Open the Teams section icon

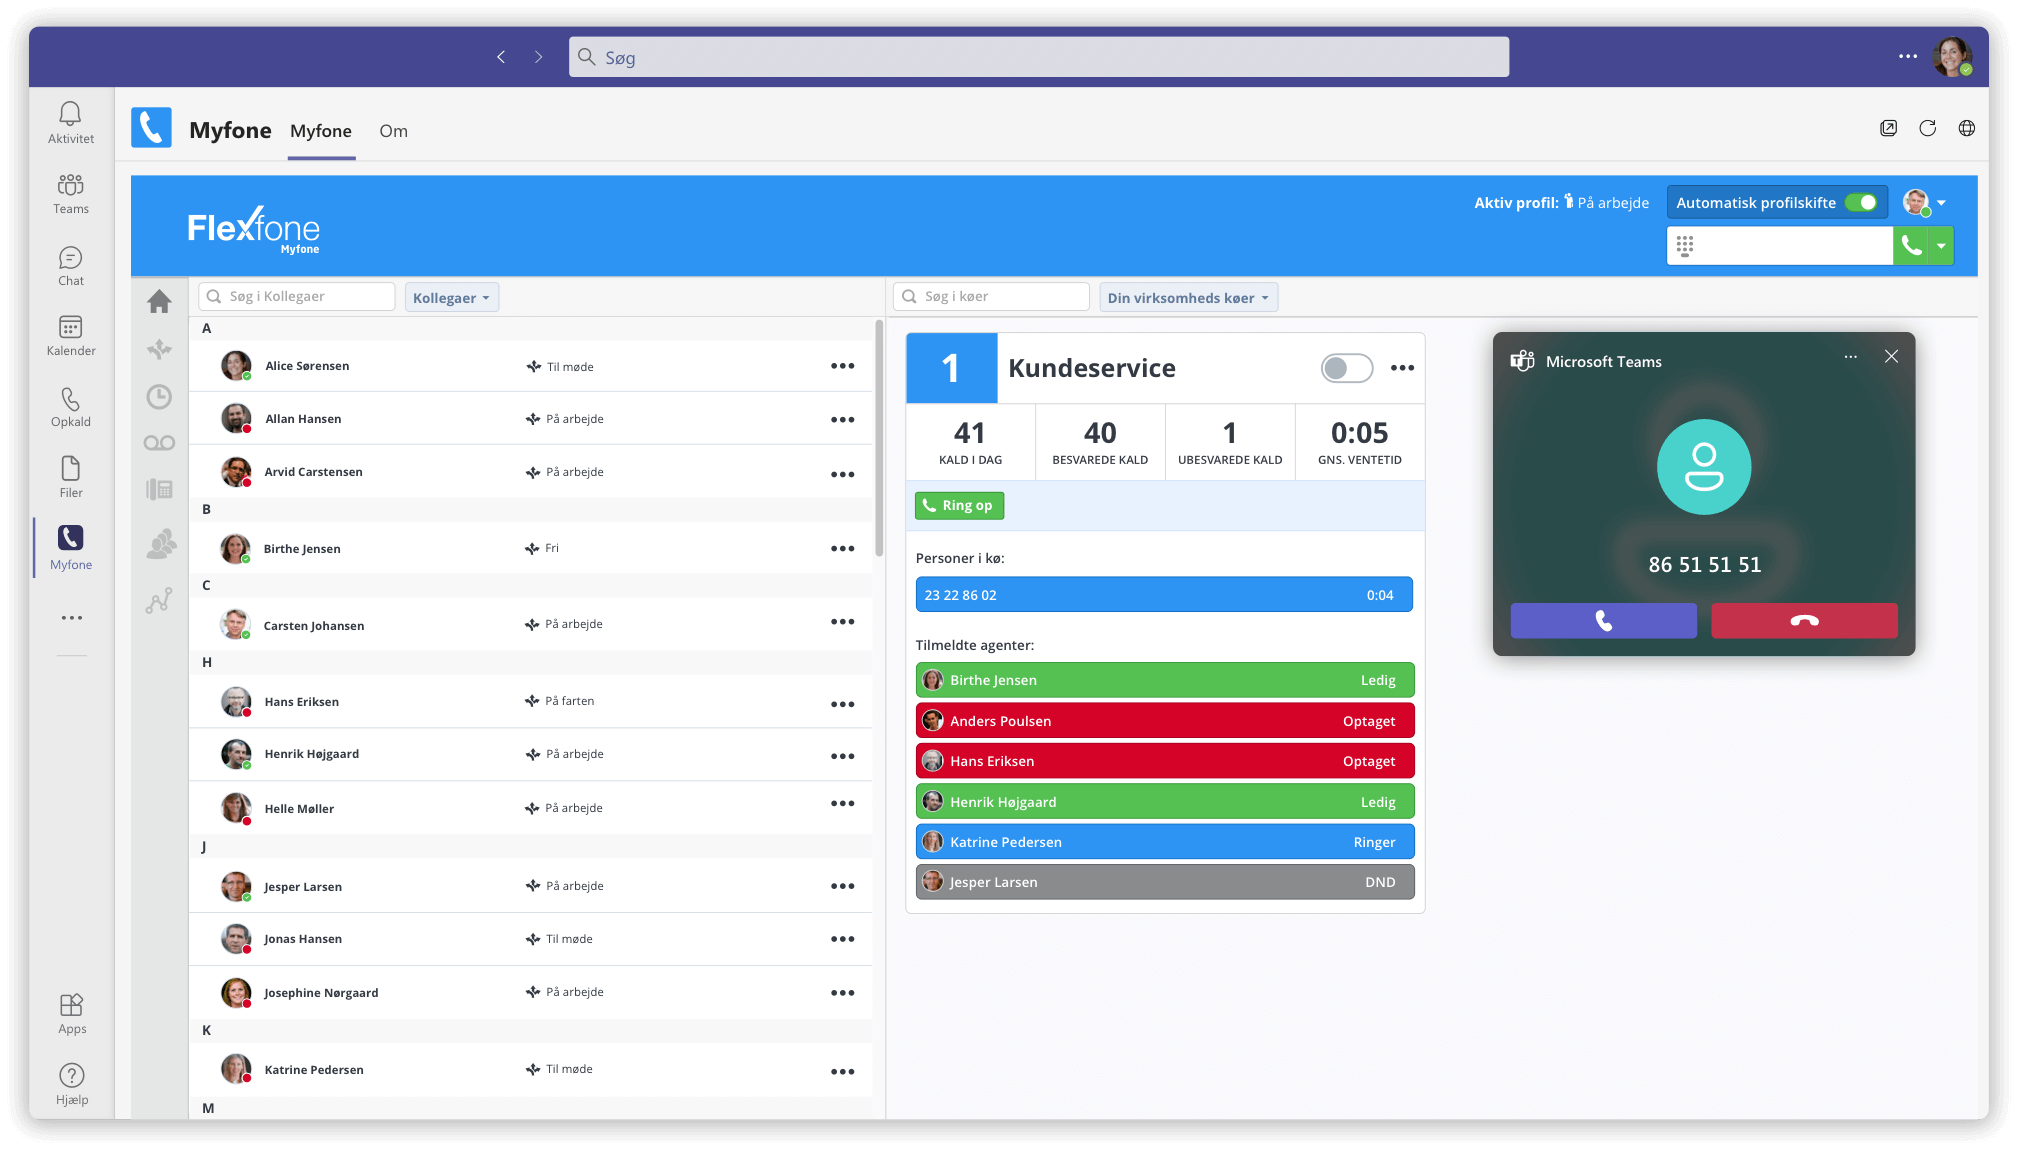[70, 194]
